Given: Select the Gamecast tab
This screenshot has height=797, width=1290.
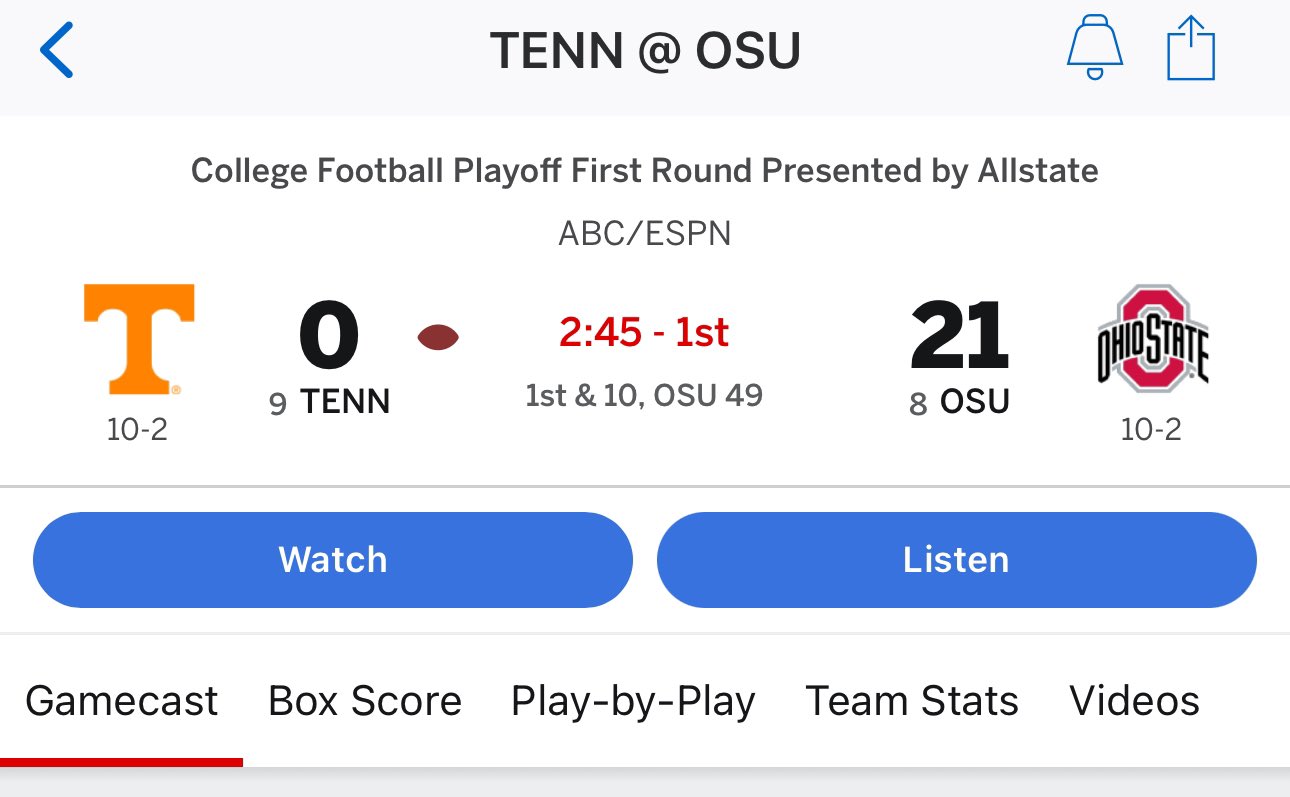Looking at the screenshot, I should pos(121,701).
